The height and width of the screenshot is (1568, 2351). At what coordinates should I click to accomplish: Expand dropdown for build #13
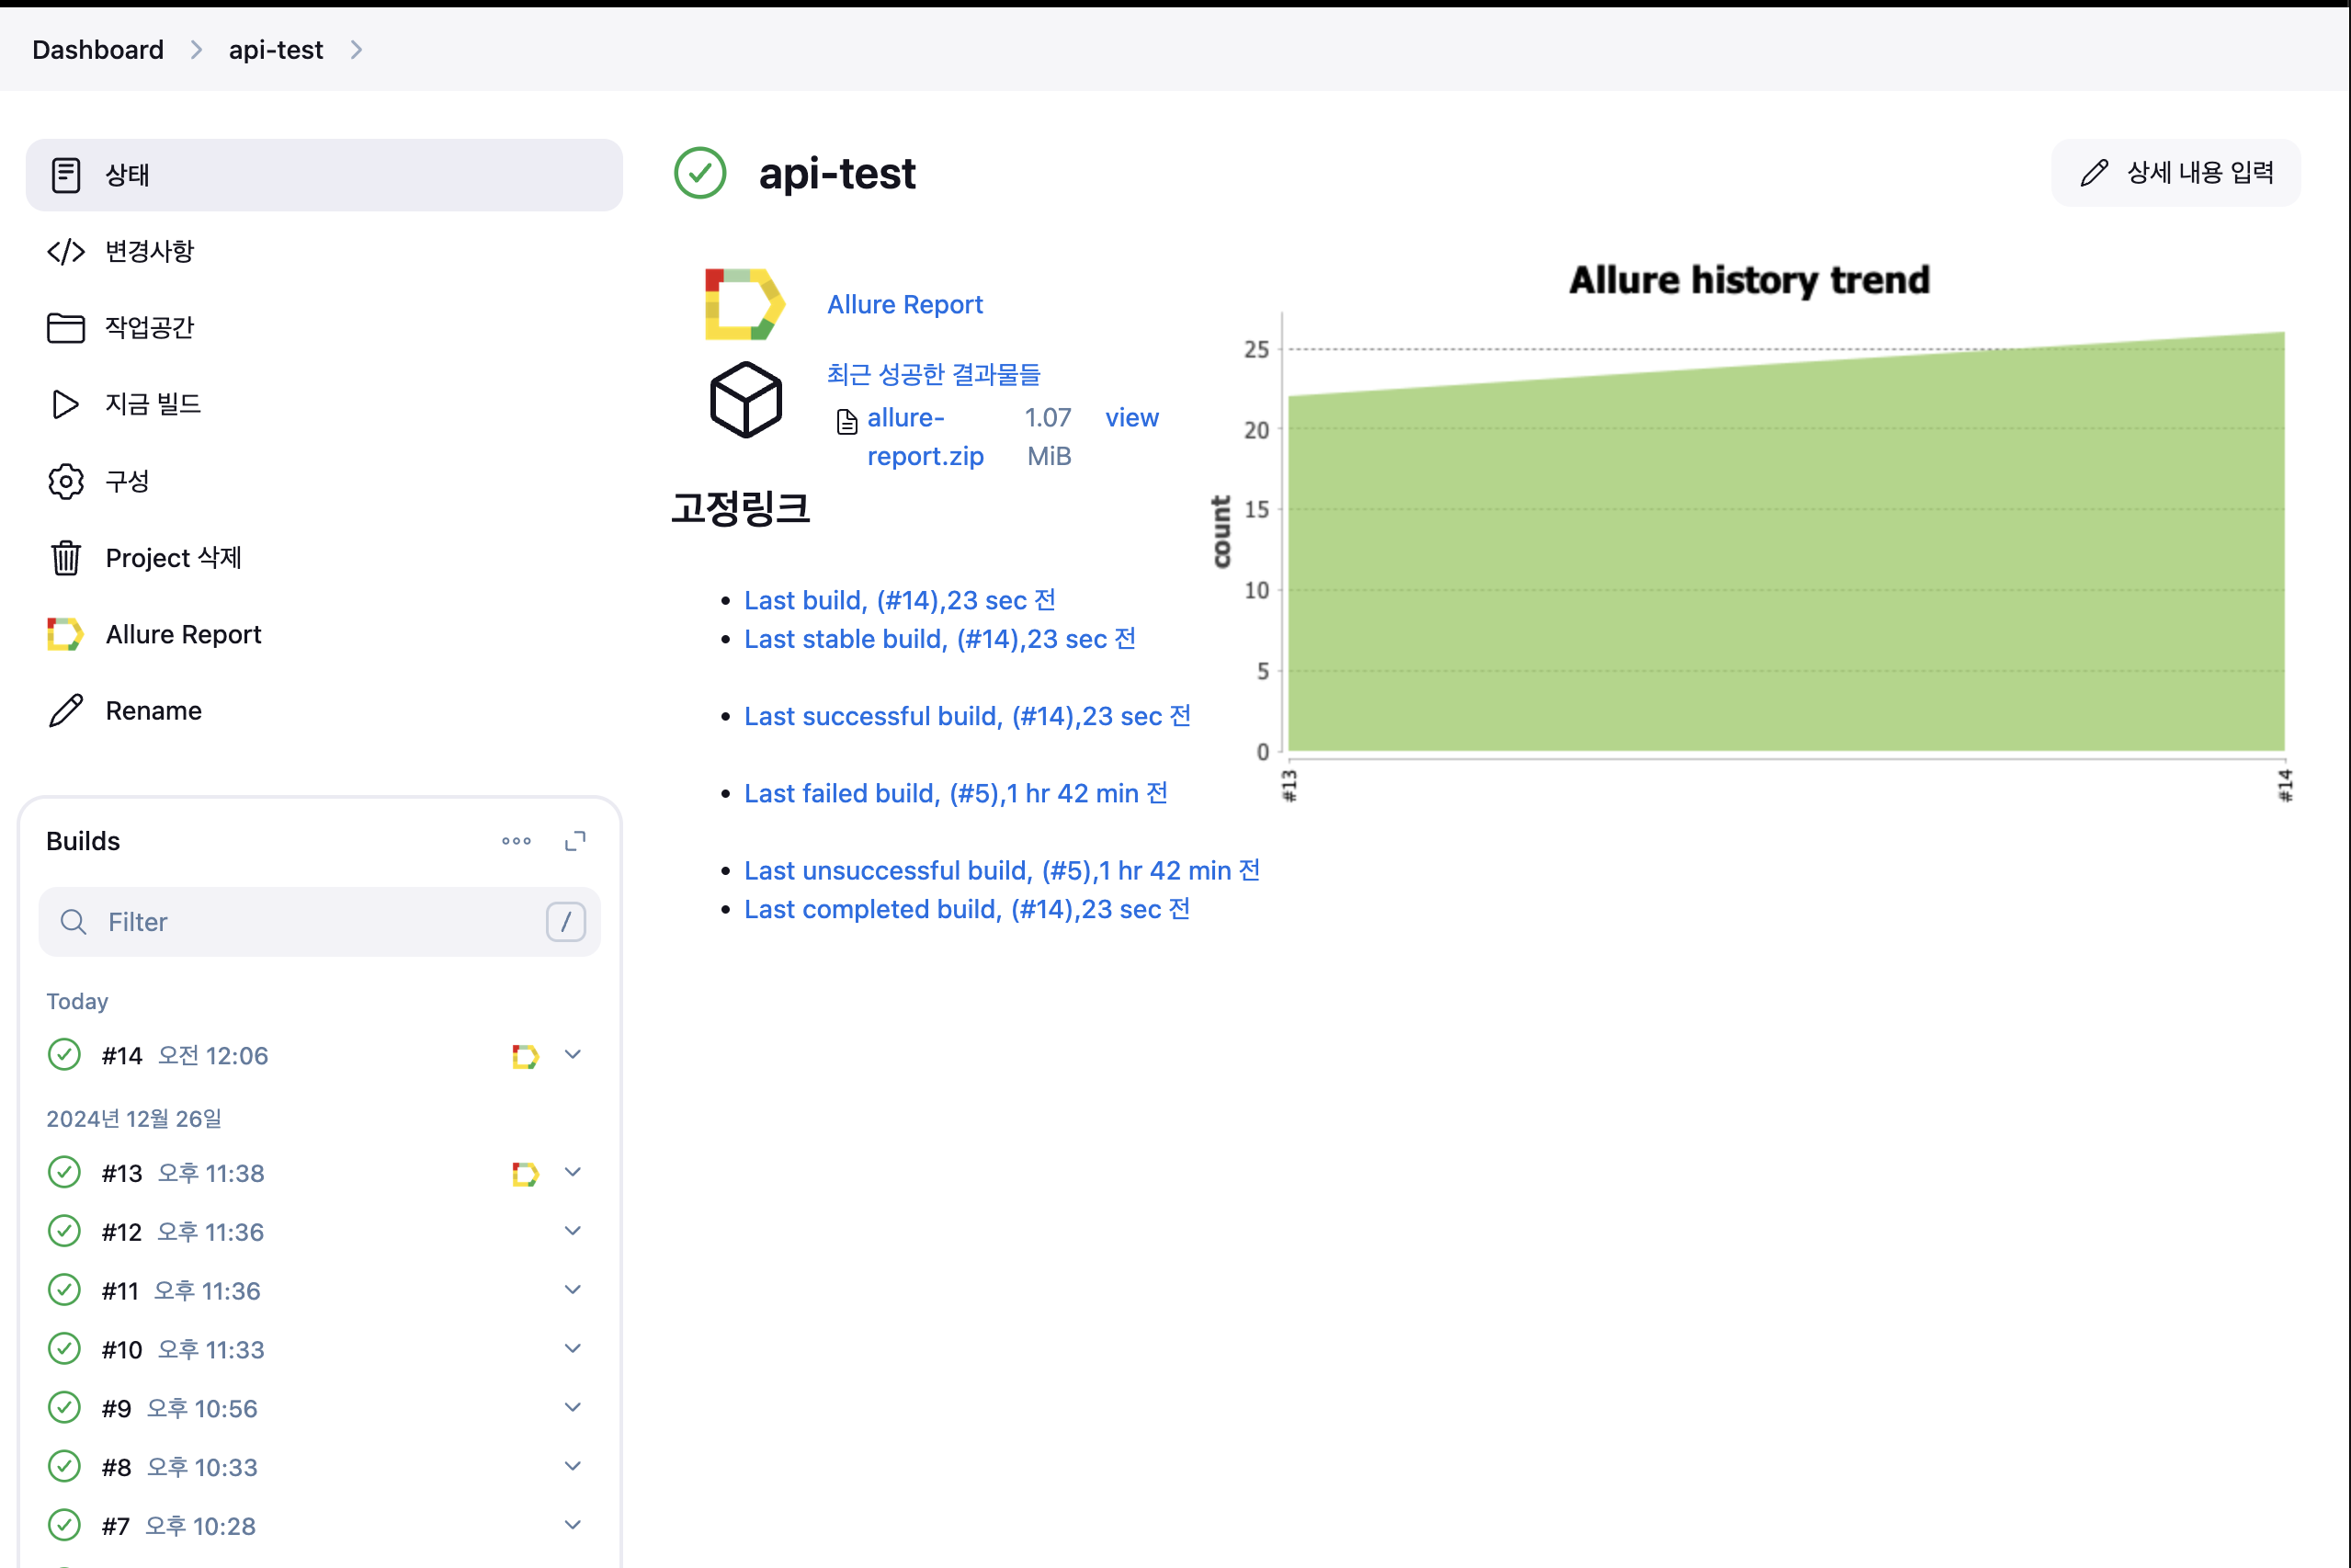[x=573, y=1171]
